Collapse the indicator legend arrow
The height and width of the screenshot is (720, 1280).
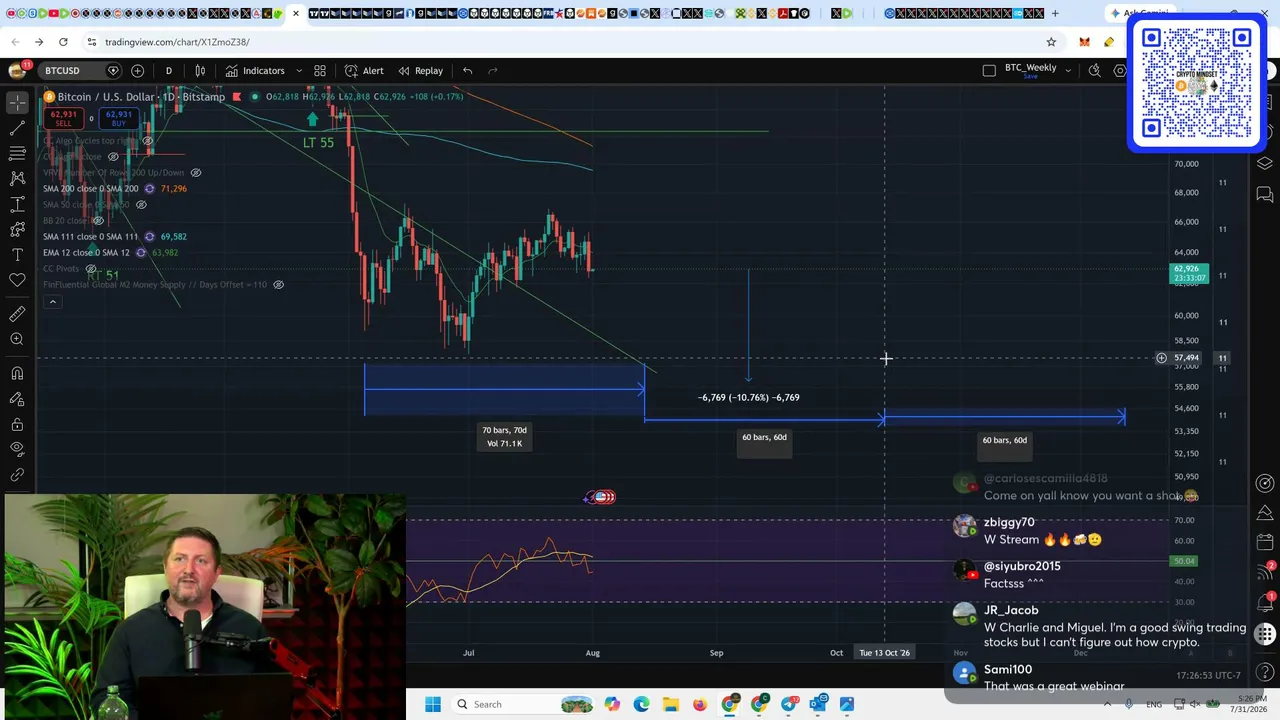coord(52,302)
